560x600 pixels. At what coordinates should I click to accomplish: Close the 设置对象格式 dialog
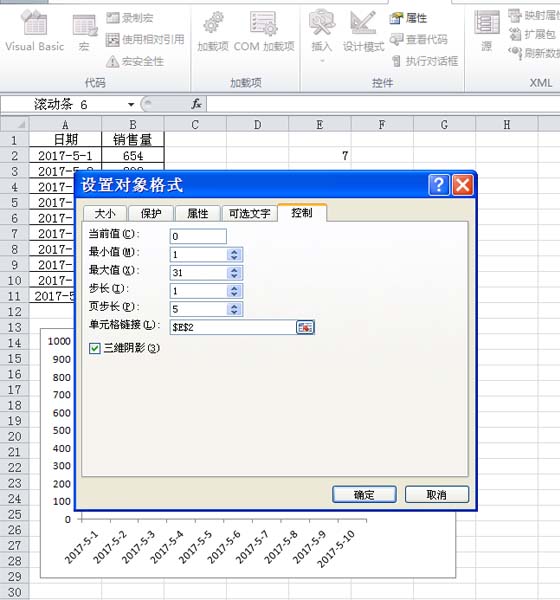(462, 185)
